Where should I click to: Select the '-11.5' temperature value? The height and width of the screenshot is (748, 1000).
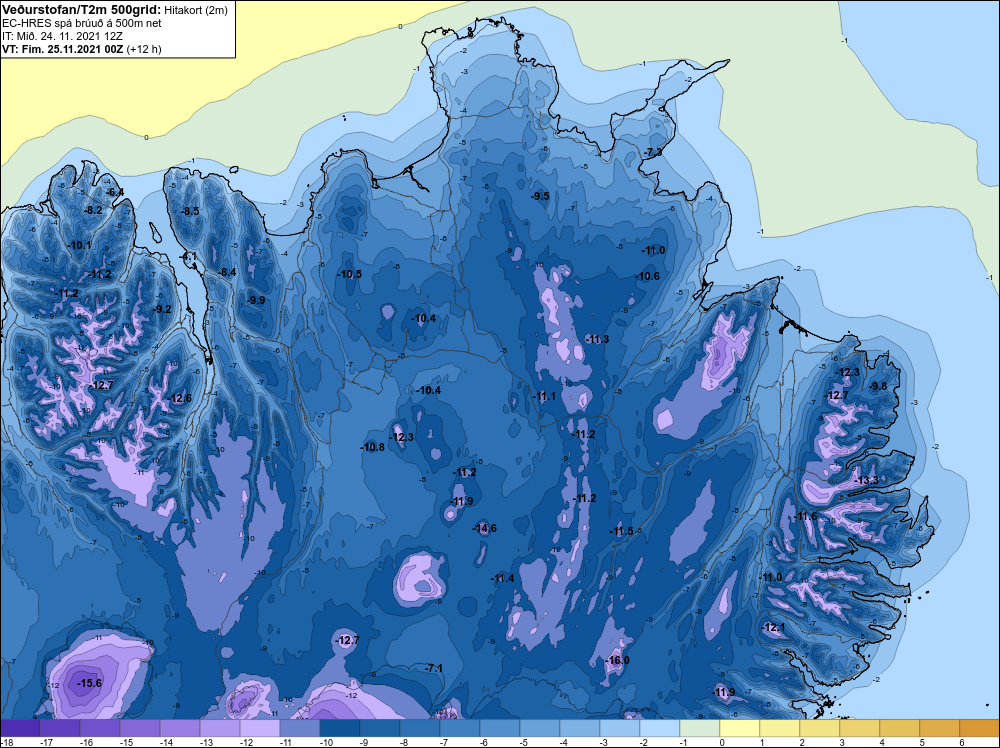[621, 531]
